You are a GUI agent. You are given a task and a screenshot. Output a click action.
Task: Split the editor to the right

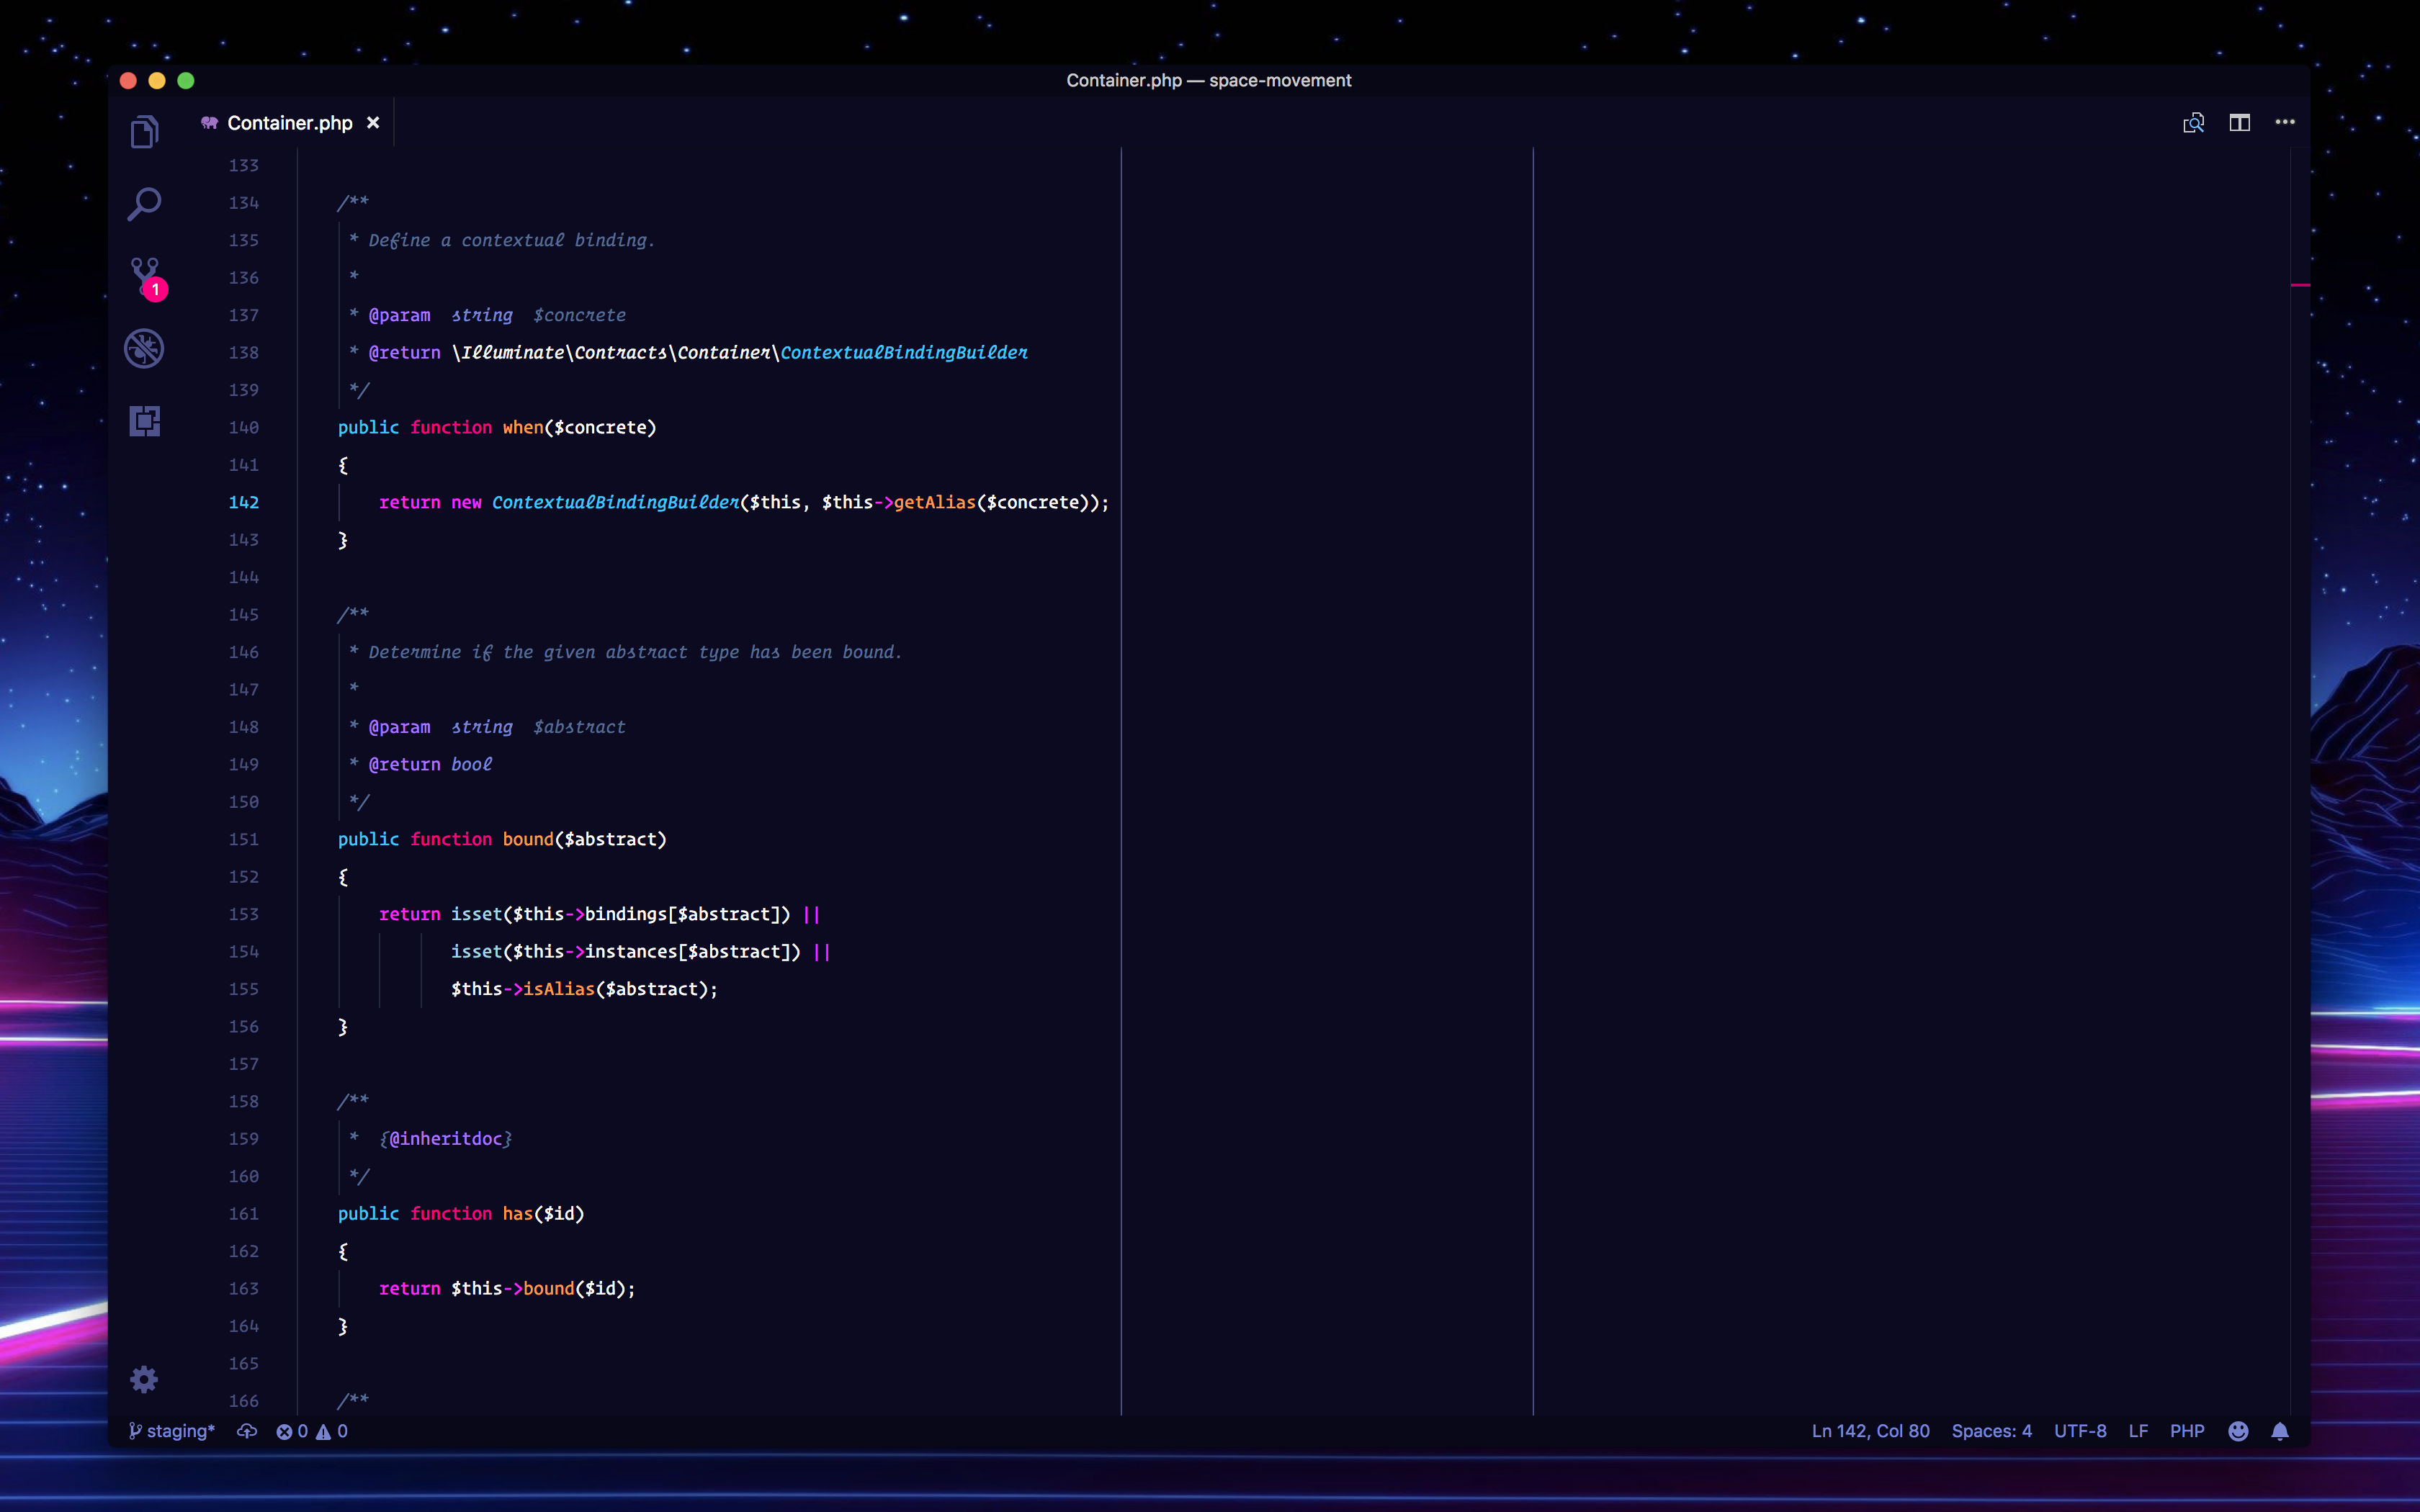tap(2239, 122)
